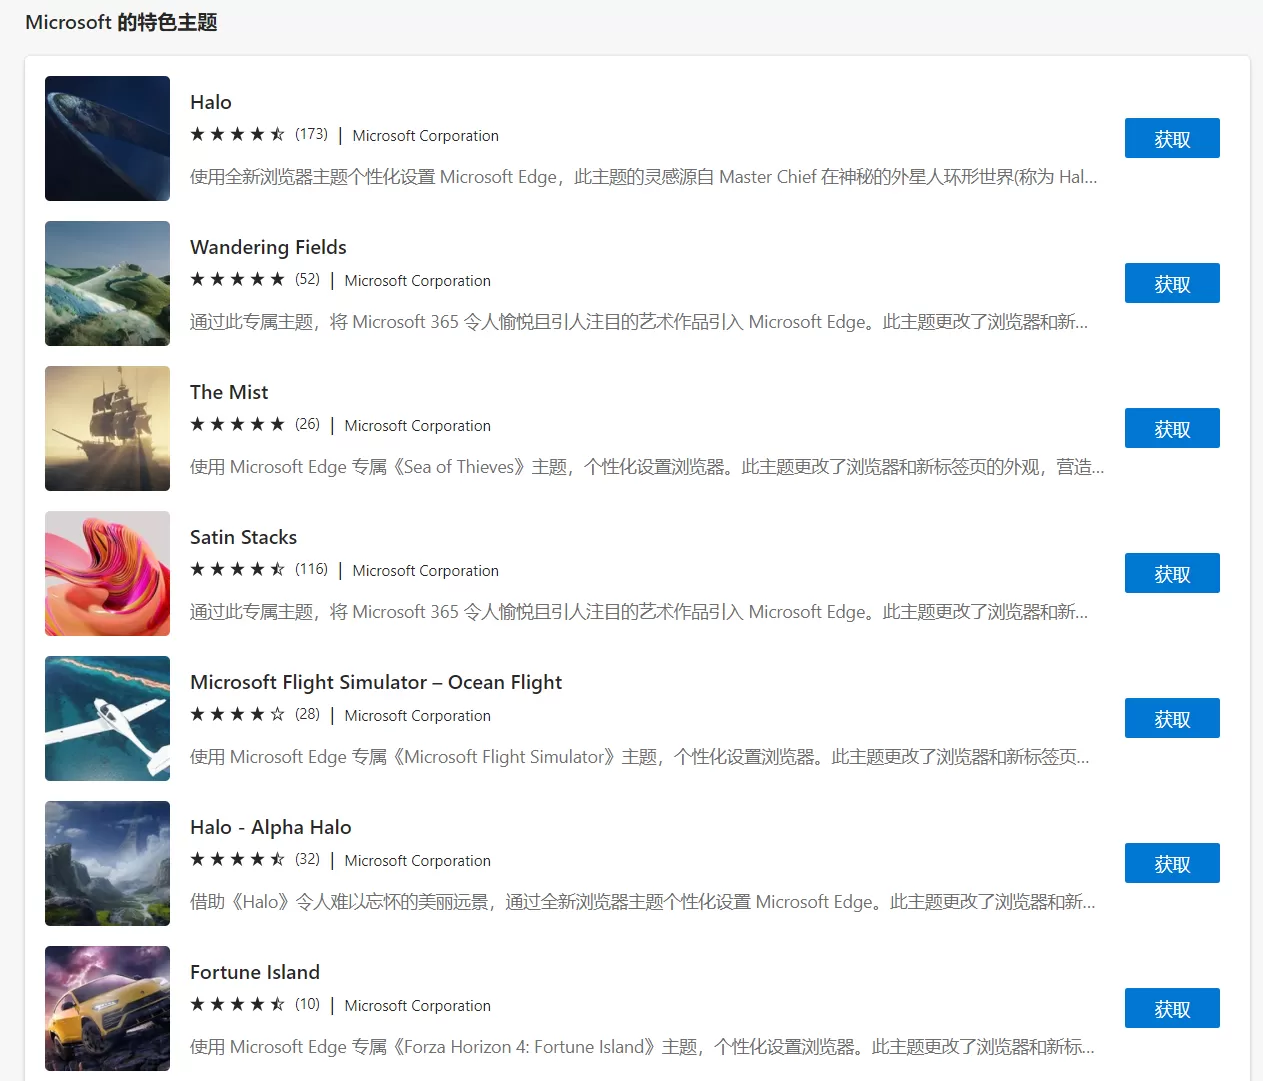Click Microsoft Corporation under Satin Stacks
Screen dimensions: 1263x1081
coord(425,571)
